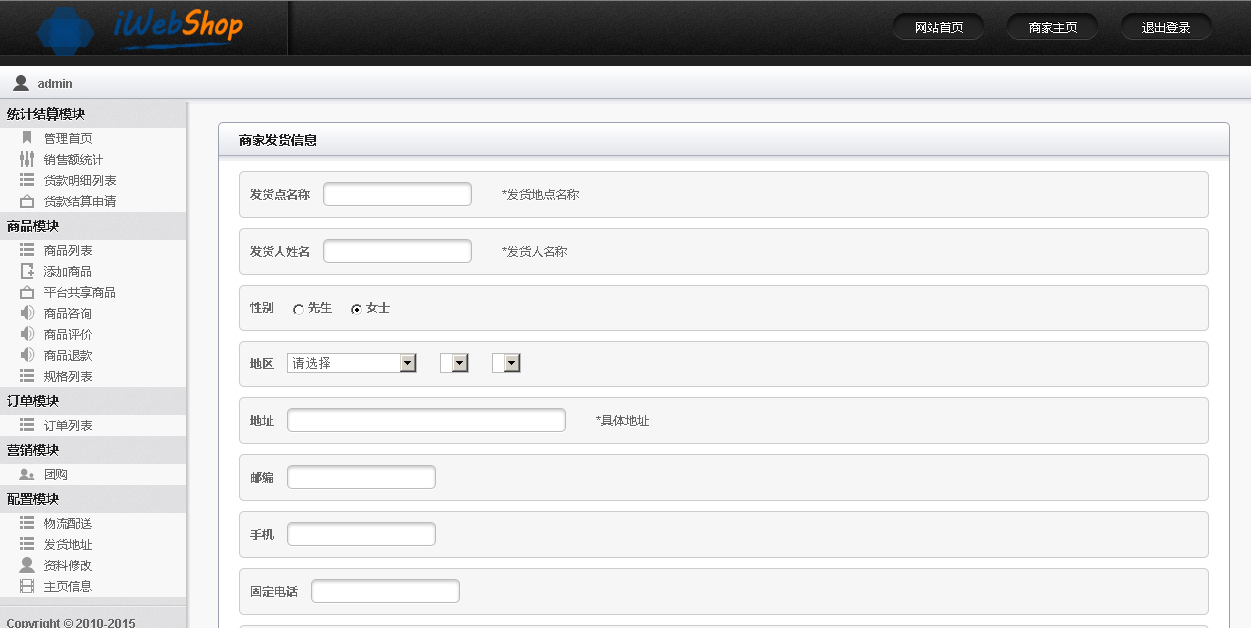Click the 配置模块 section header
The width and height of the screenshot is (1251, 628).
tap(93, 499)
